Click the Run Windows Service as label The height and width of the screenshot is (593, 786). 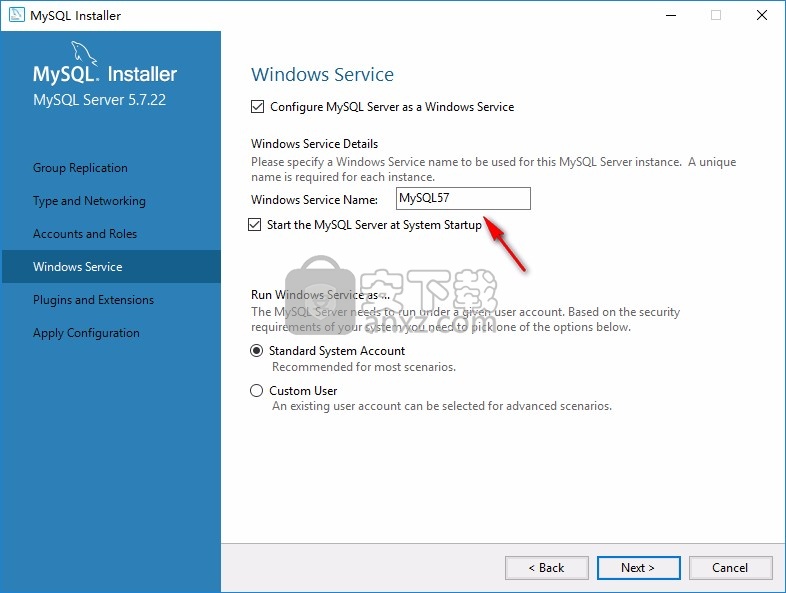[x=320, y=295]
